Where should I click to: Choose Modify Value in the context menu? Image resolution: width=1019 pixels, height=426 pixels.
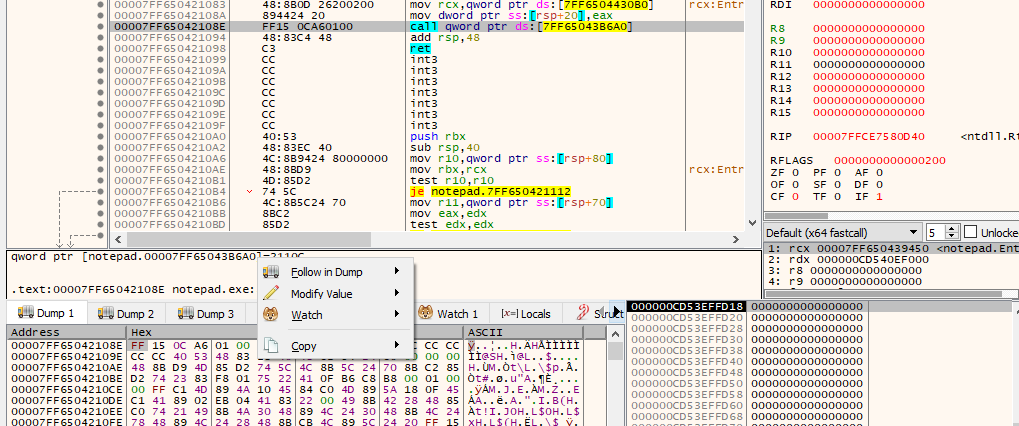(335, 294)
